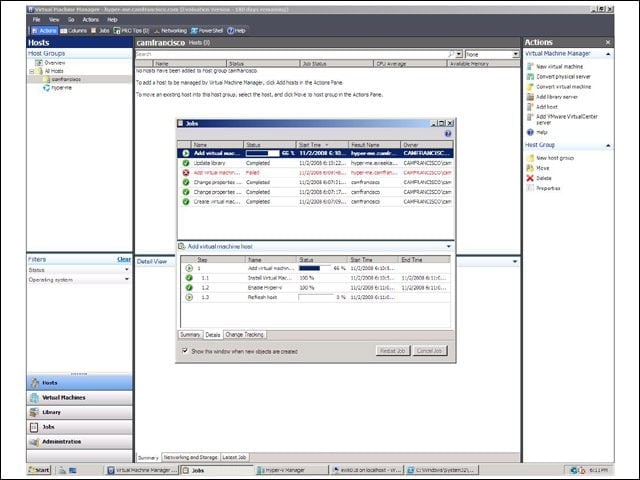Click the red failed status icon in jobs list
The image size is (640, 480).
click(186, 173)
